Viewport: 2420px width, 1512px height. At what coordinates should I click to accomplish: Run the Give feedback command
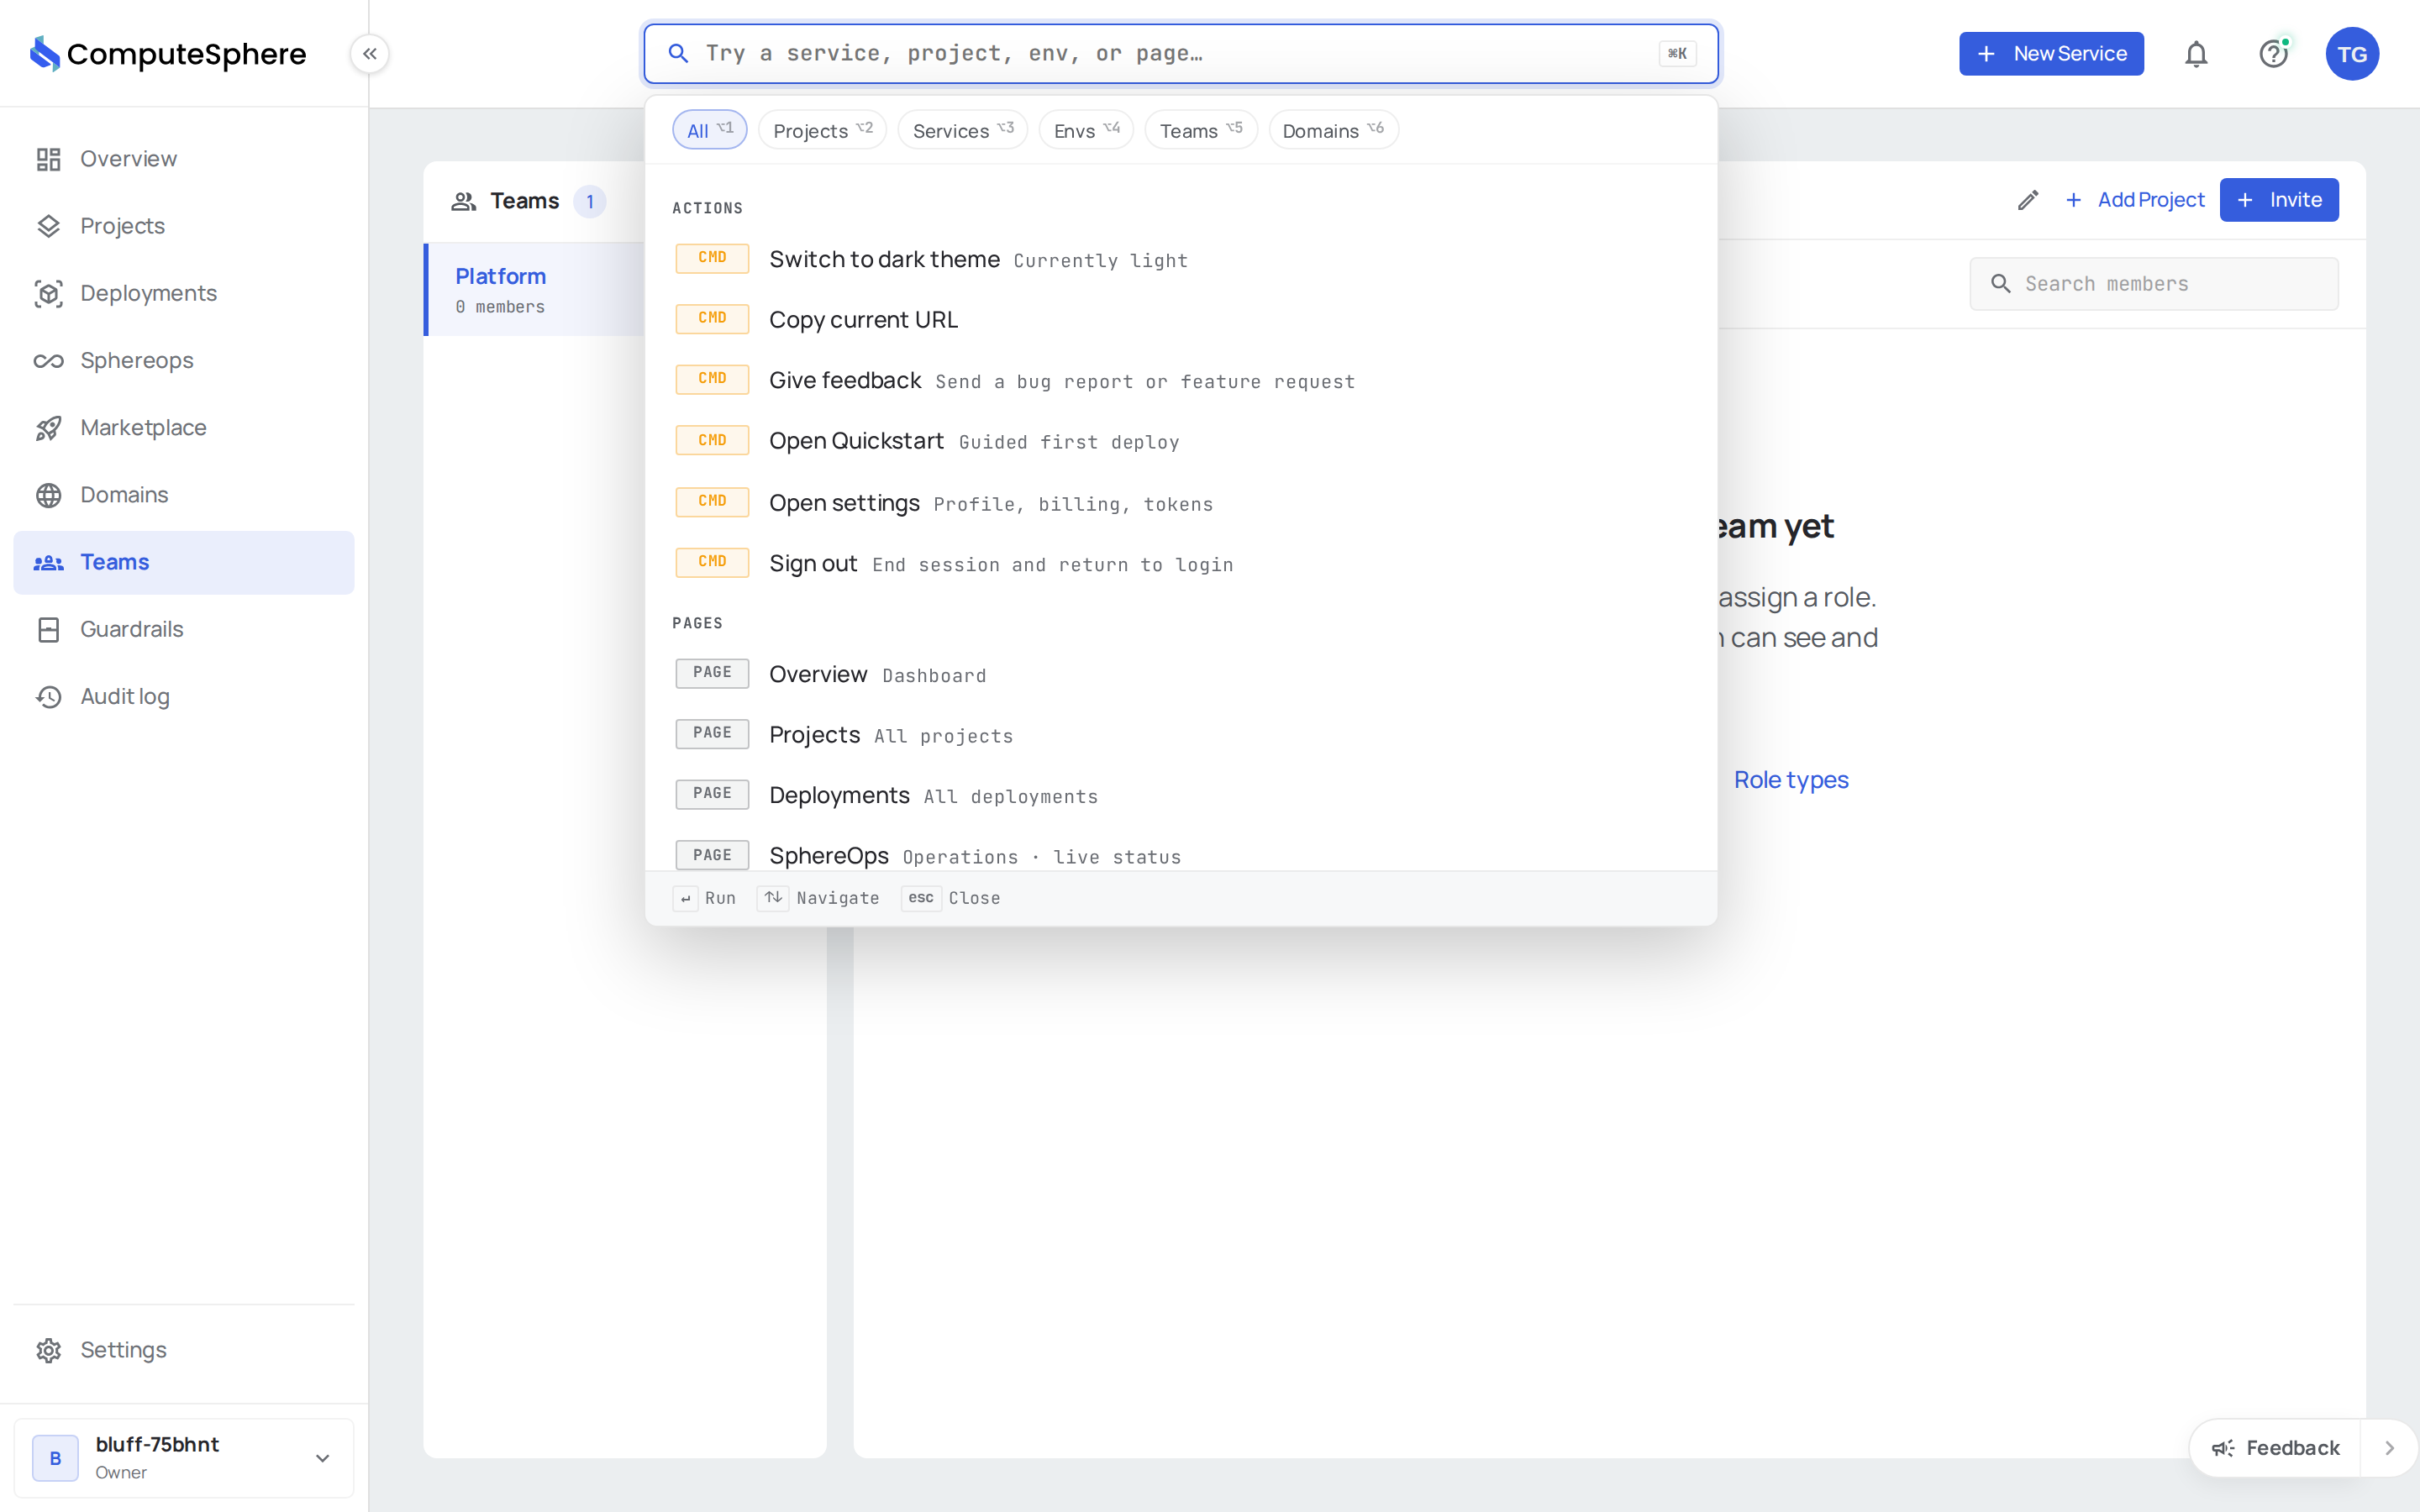point(1180,380)
